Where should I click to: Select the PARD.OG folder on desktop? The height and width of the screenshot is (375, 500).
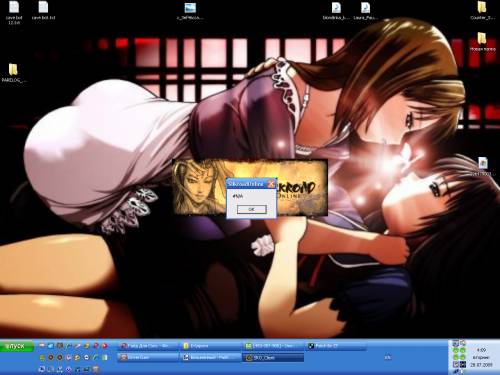point(13,73)
